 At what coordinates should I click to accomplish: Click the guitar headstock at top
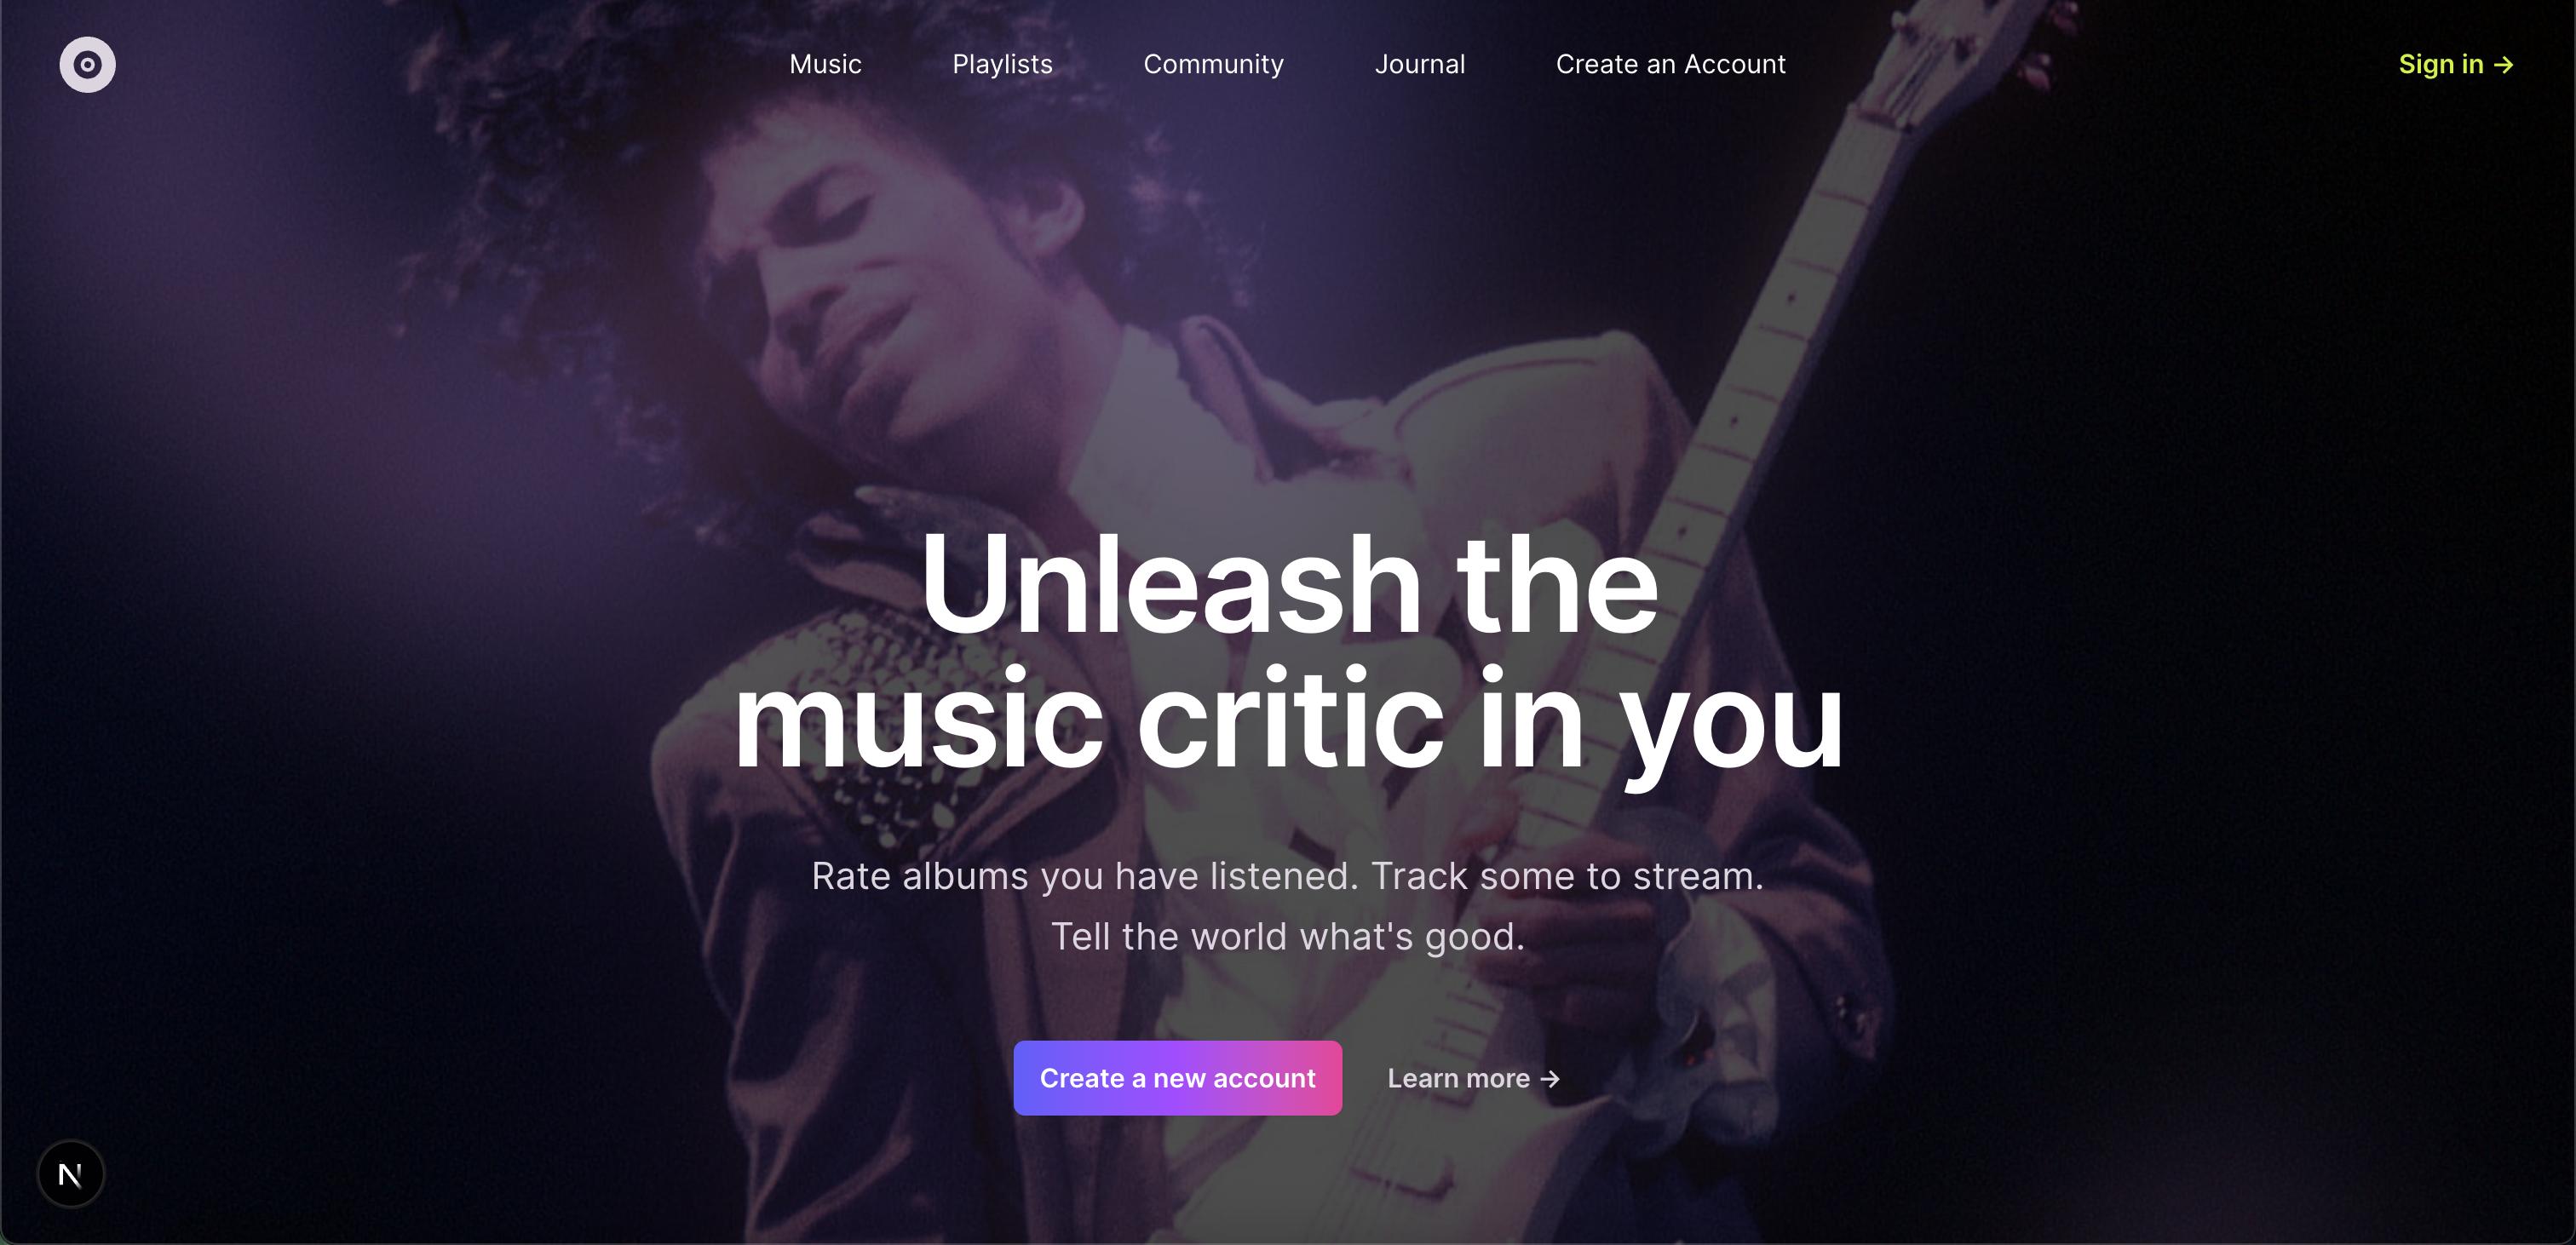pos(1960,60)
